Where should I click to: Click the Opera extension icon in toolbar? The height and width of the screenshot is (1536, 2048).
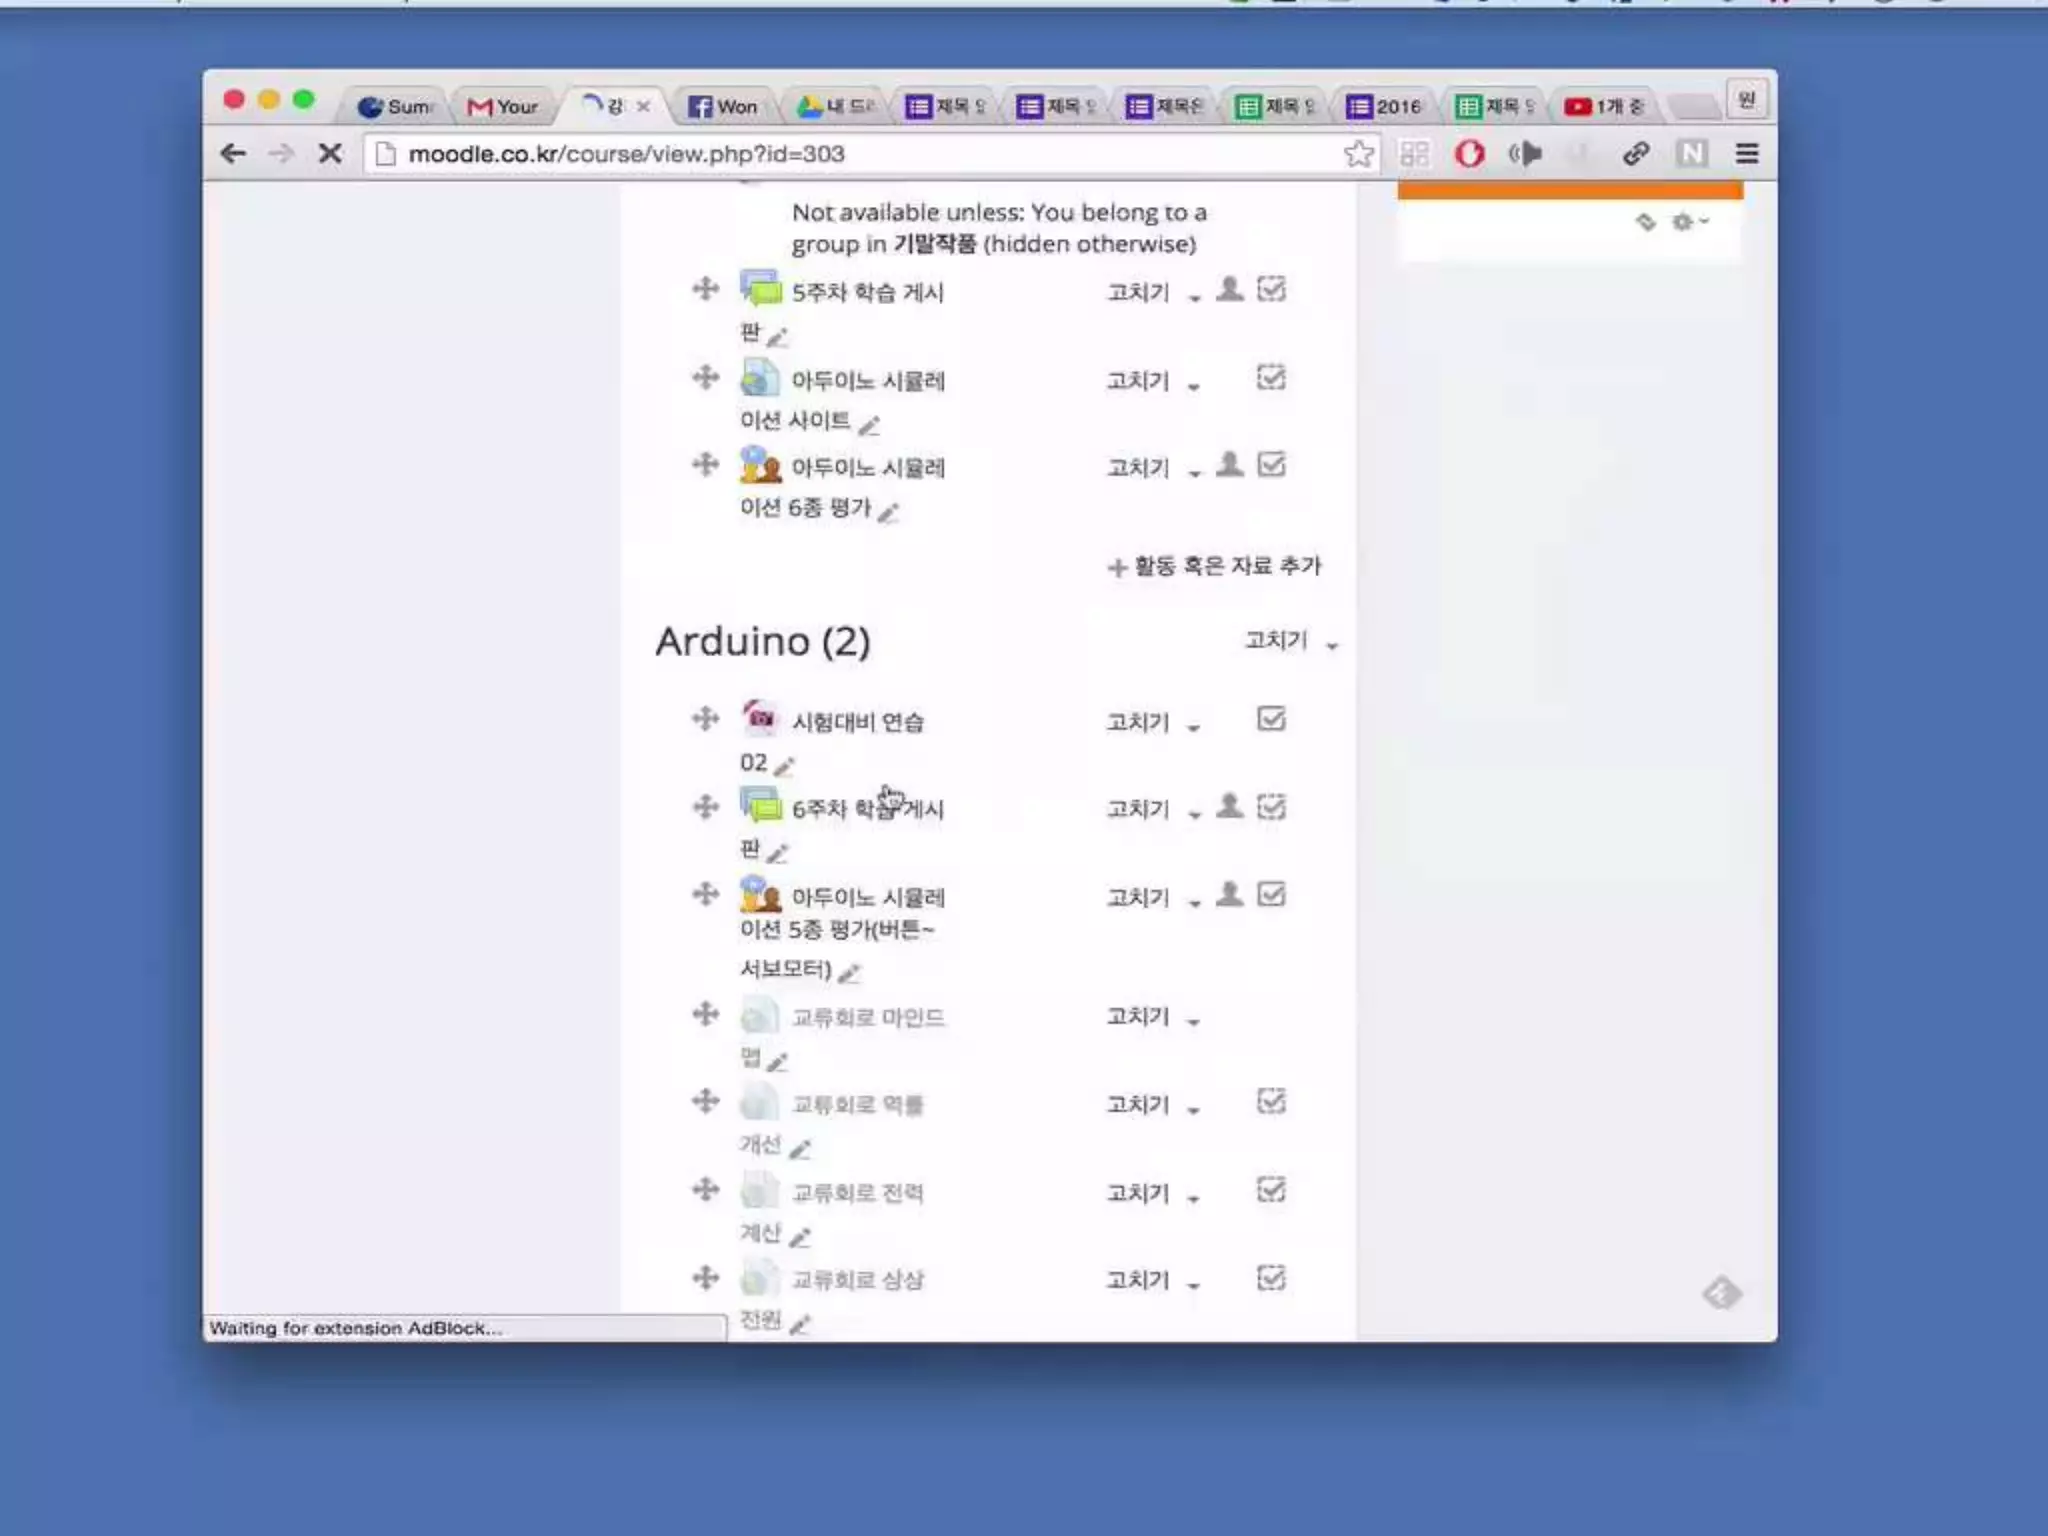point(1469,154)
